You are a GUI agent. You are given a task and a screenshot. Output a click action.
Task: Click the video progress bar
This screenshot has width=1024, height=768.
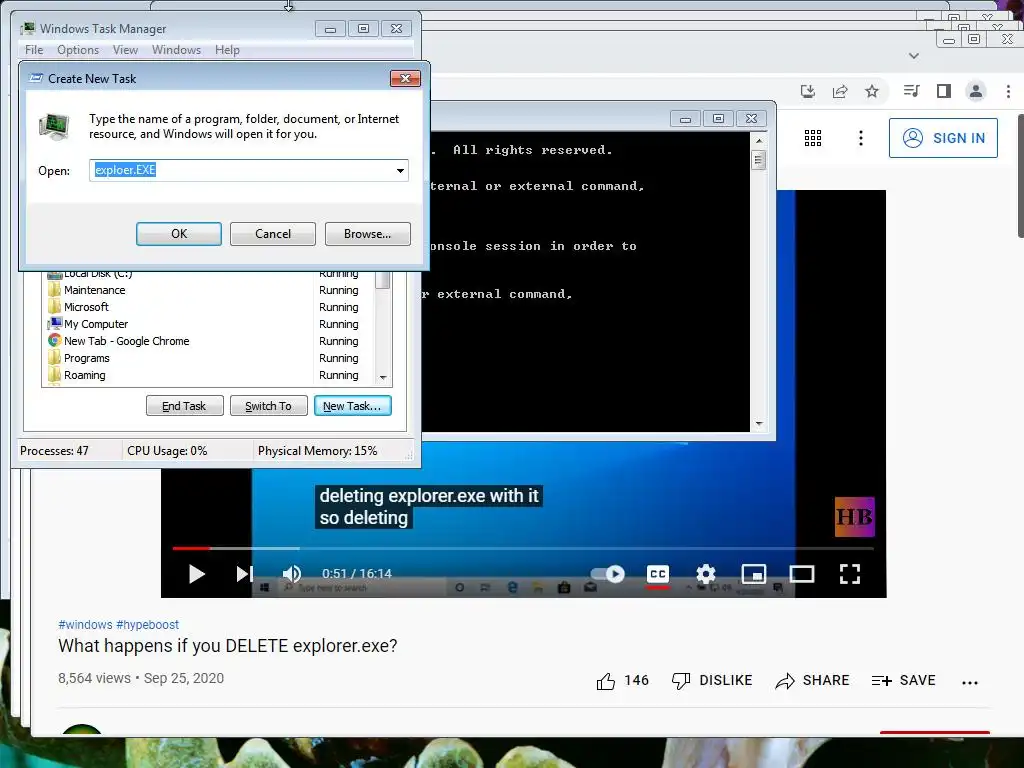click(x=523, y=549)
